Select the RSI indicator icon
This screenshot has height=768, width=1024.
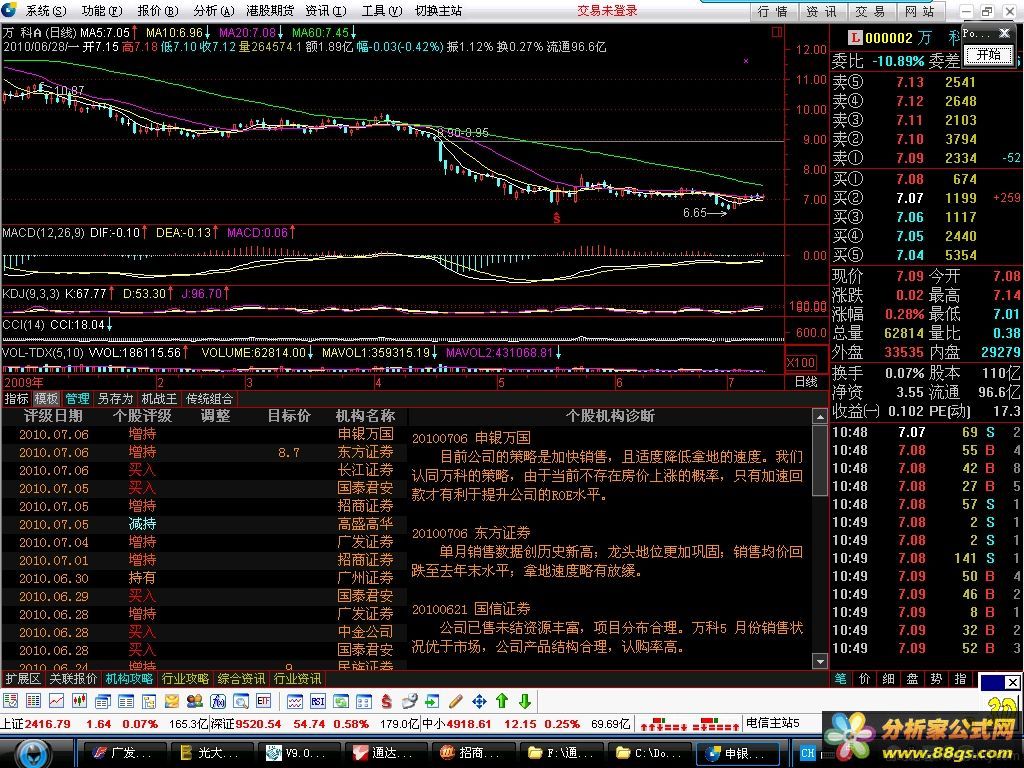(317, 701)
